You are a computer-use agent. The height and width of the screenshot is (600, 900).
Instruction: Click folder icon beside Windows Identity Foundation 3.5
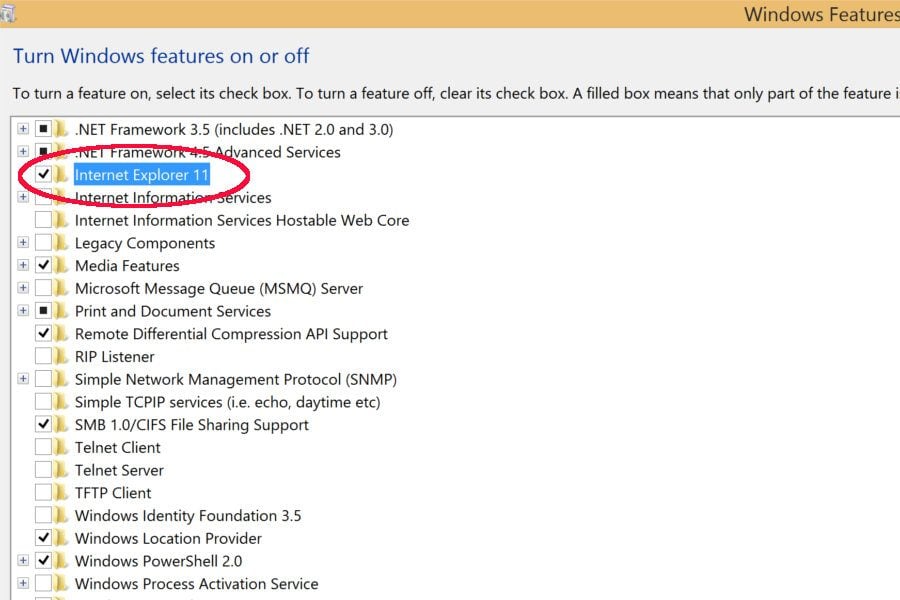coord(61,516)
